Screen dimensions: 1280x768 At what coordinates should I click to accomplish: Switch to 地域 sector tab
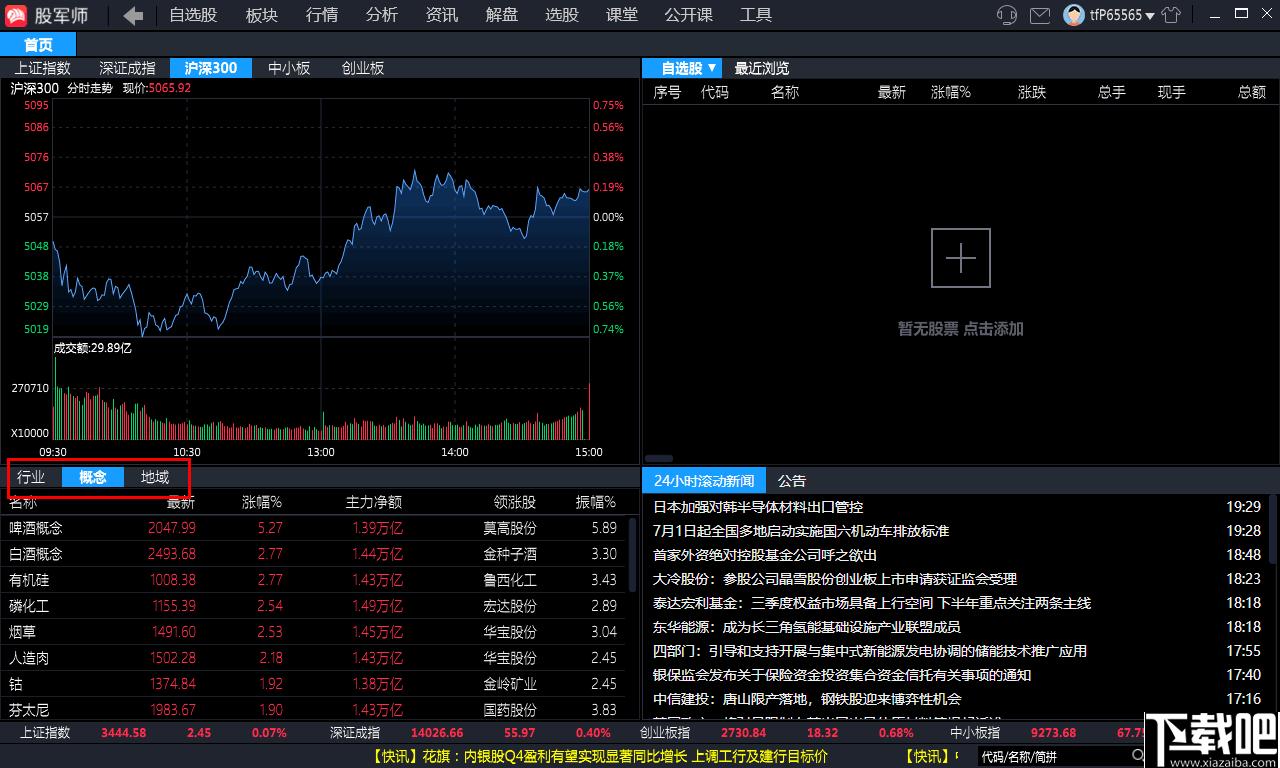[154, 477]
